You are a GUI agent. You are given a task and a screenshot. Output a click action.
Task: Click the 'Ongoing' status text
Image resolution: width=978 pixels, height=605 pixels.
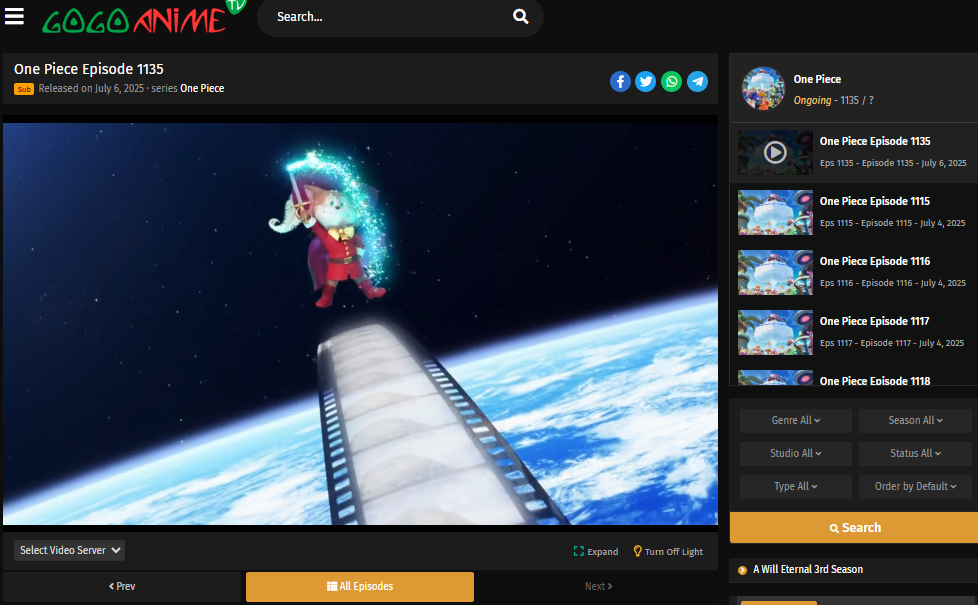pyautogui.click(x=812, y=100)
